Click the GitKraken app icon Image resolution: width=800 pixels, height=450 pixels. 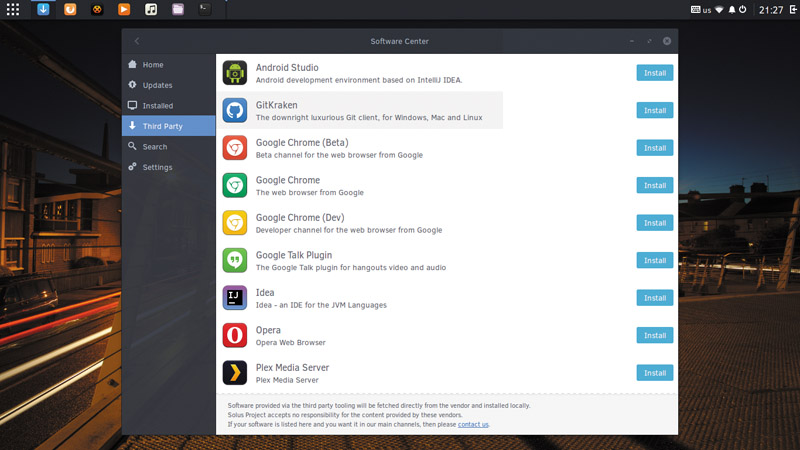[235, 110]
